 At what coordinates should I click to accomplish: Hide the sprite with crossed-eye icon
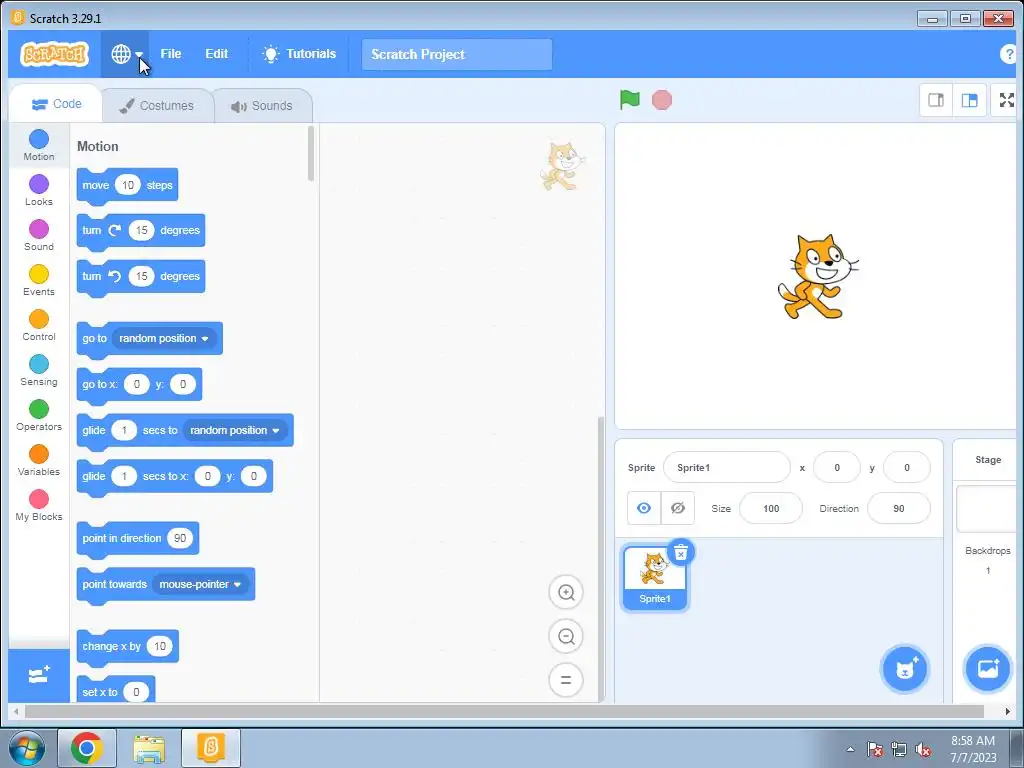point(678,508)
